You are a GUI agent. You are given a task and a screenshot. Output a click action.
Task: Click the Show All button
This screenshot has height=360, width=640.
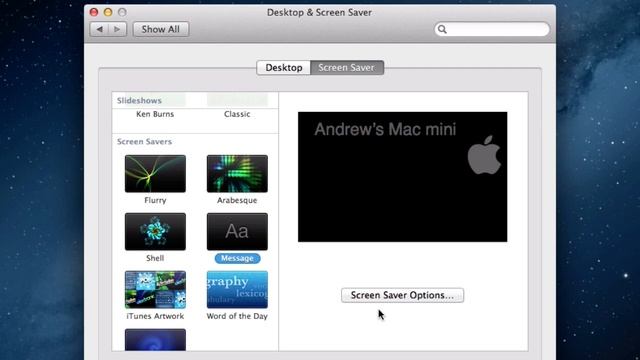point(161,29)
